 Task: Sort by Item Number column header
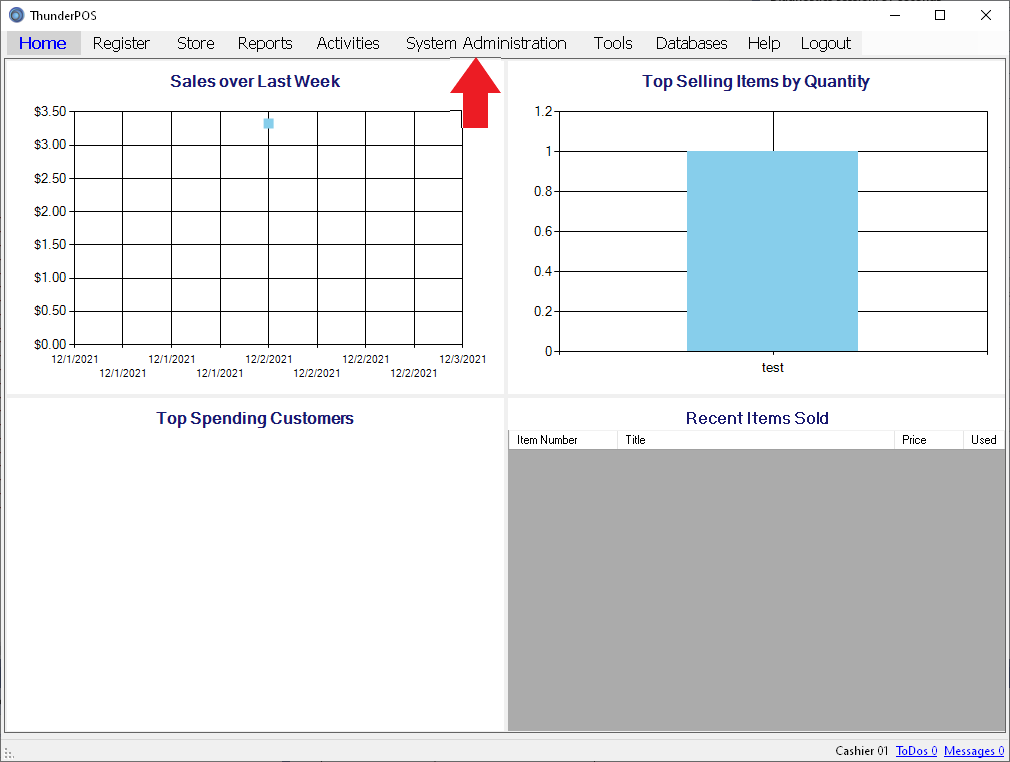coord(562,440)
